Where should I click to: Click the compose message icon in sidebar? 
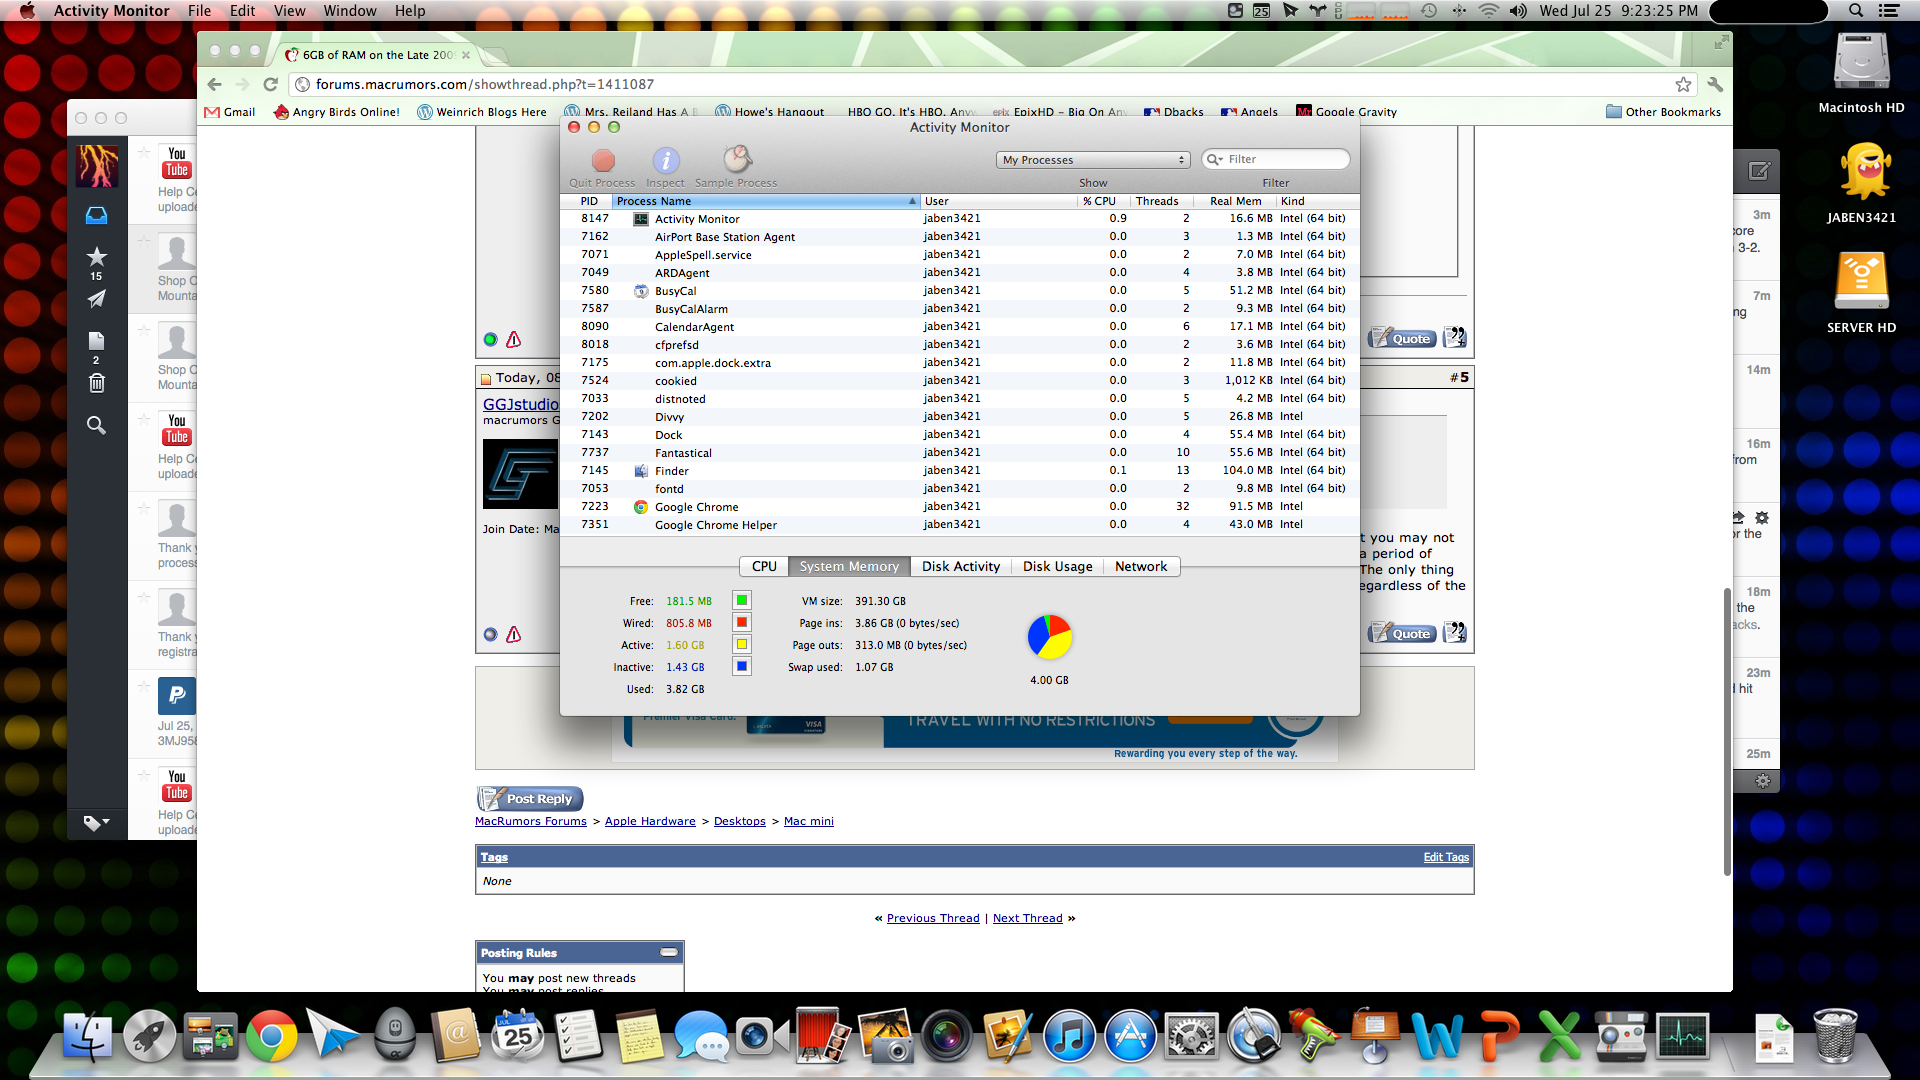[1759, 171]
